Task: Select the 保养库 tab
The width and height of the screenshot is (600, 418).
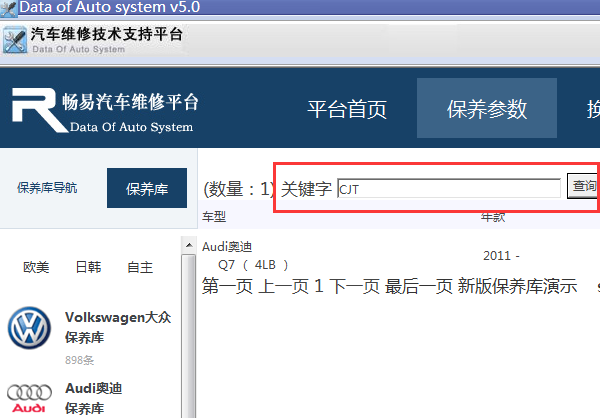Action: tap(147, 188)
